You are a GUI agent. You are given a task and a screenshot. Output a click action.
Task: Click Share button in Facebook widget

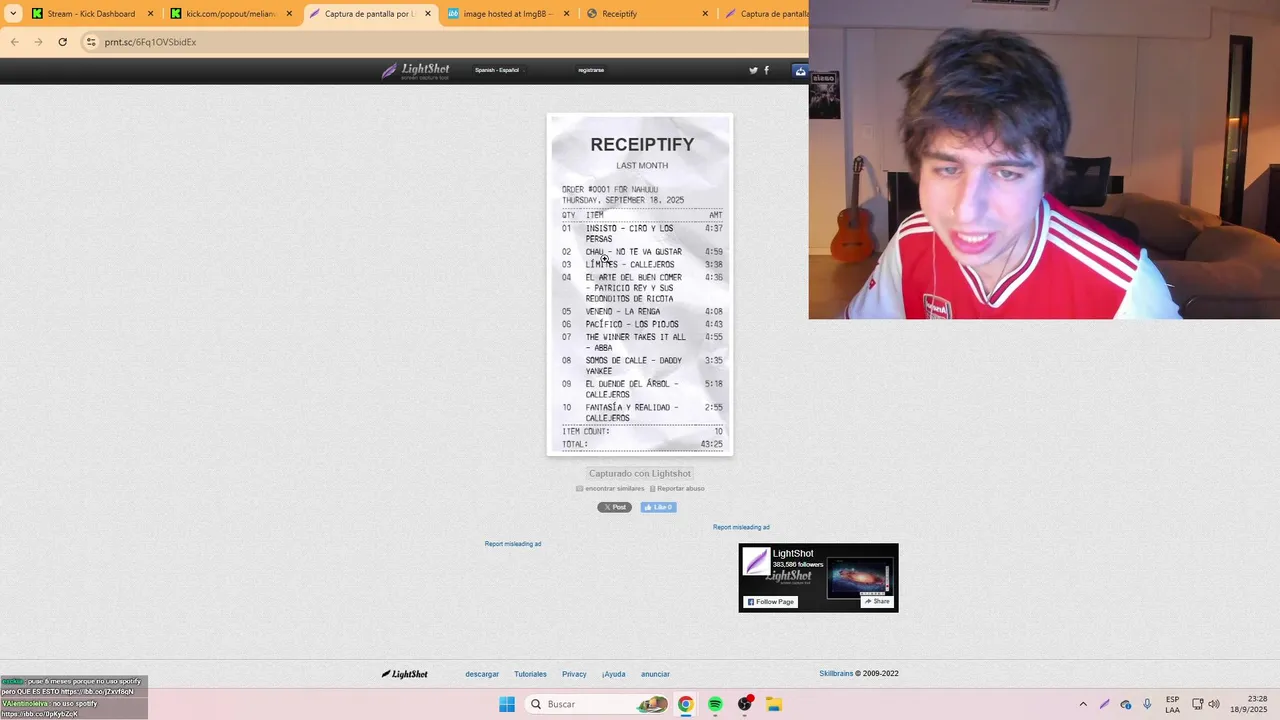pyautogui.click(x=876, y=602)
